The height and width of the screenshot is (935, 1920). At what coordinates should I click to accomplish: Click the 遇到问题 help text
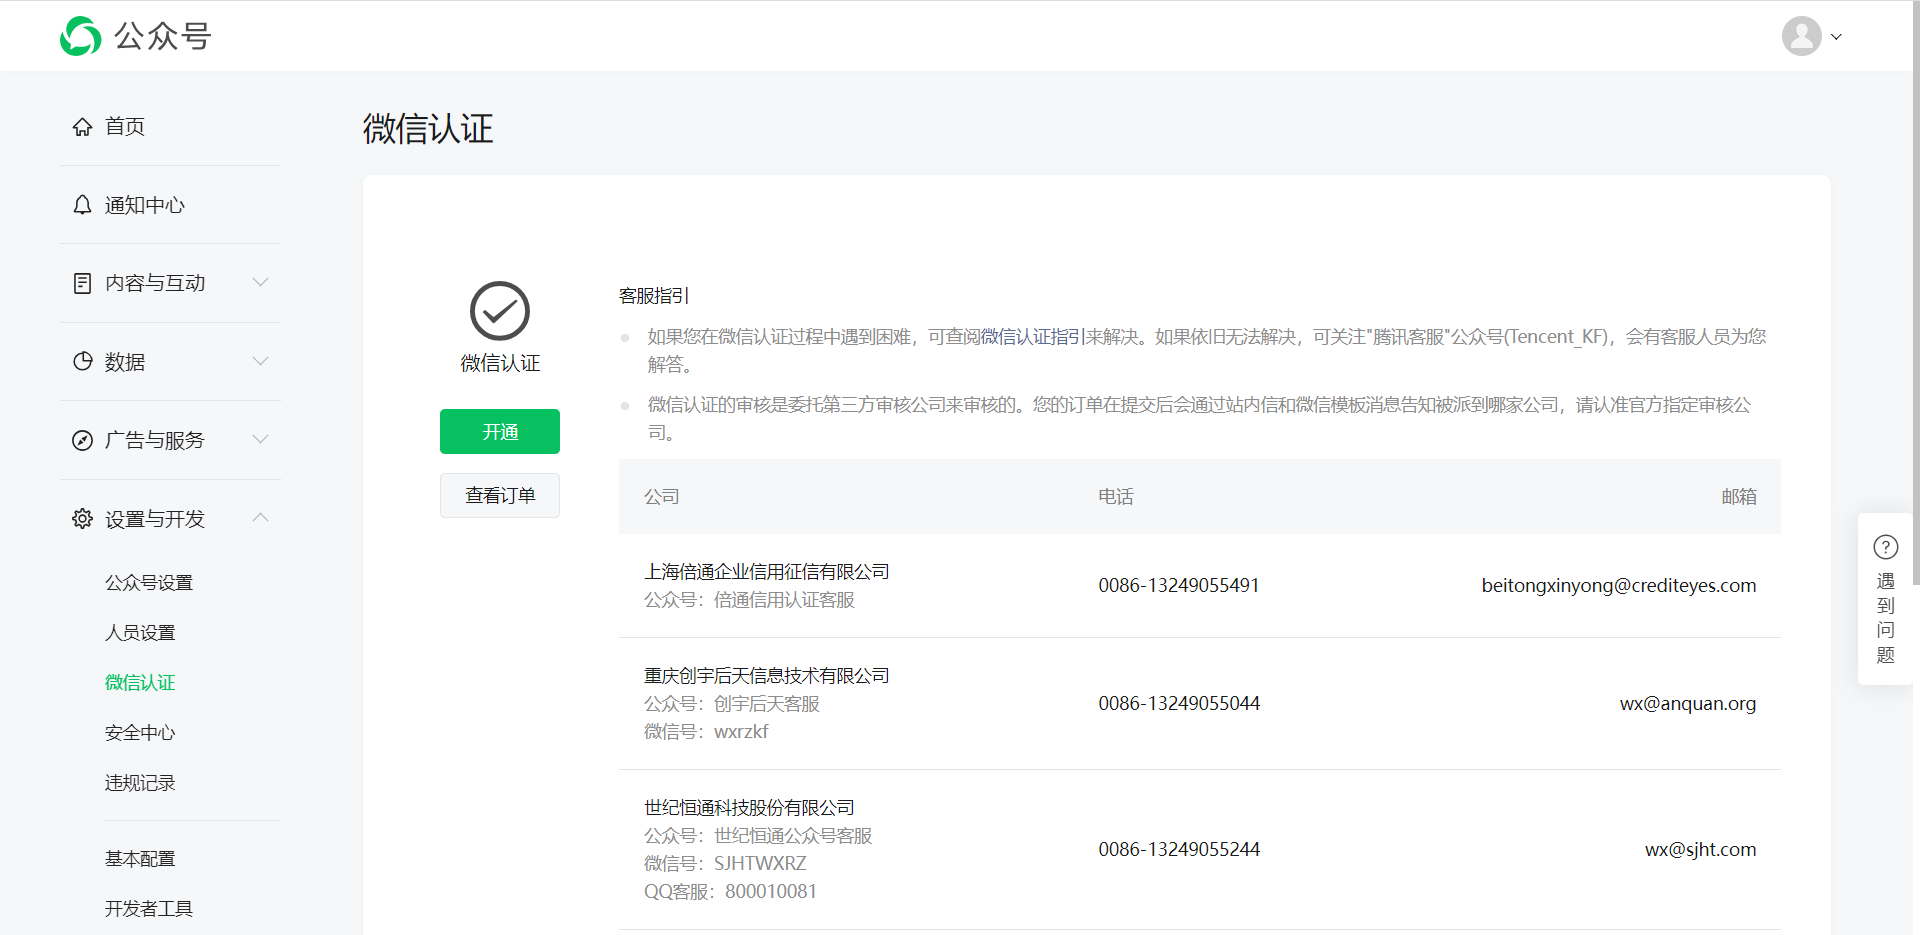pyautogui.click(x=1885, y=617)
